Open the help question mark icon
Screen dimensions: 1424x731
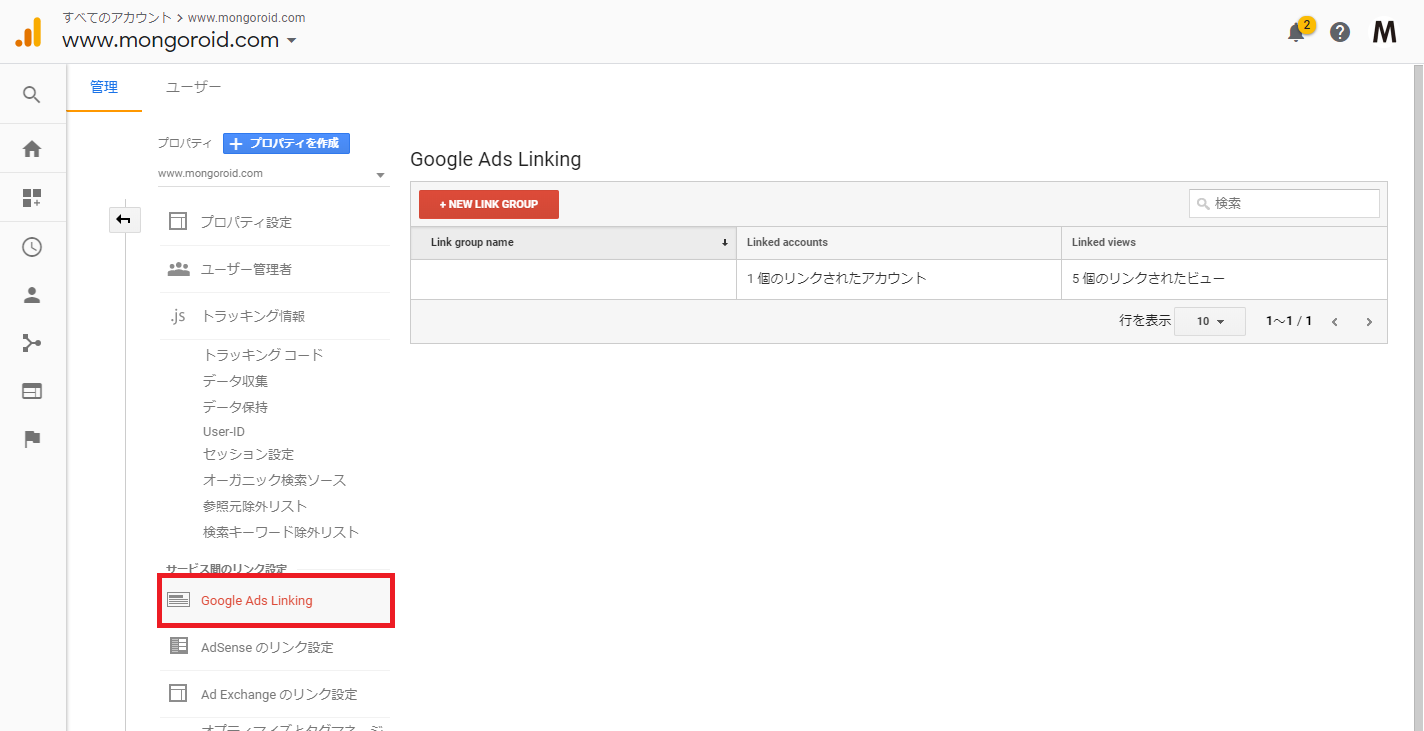1340,32
